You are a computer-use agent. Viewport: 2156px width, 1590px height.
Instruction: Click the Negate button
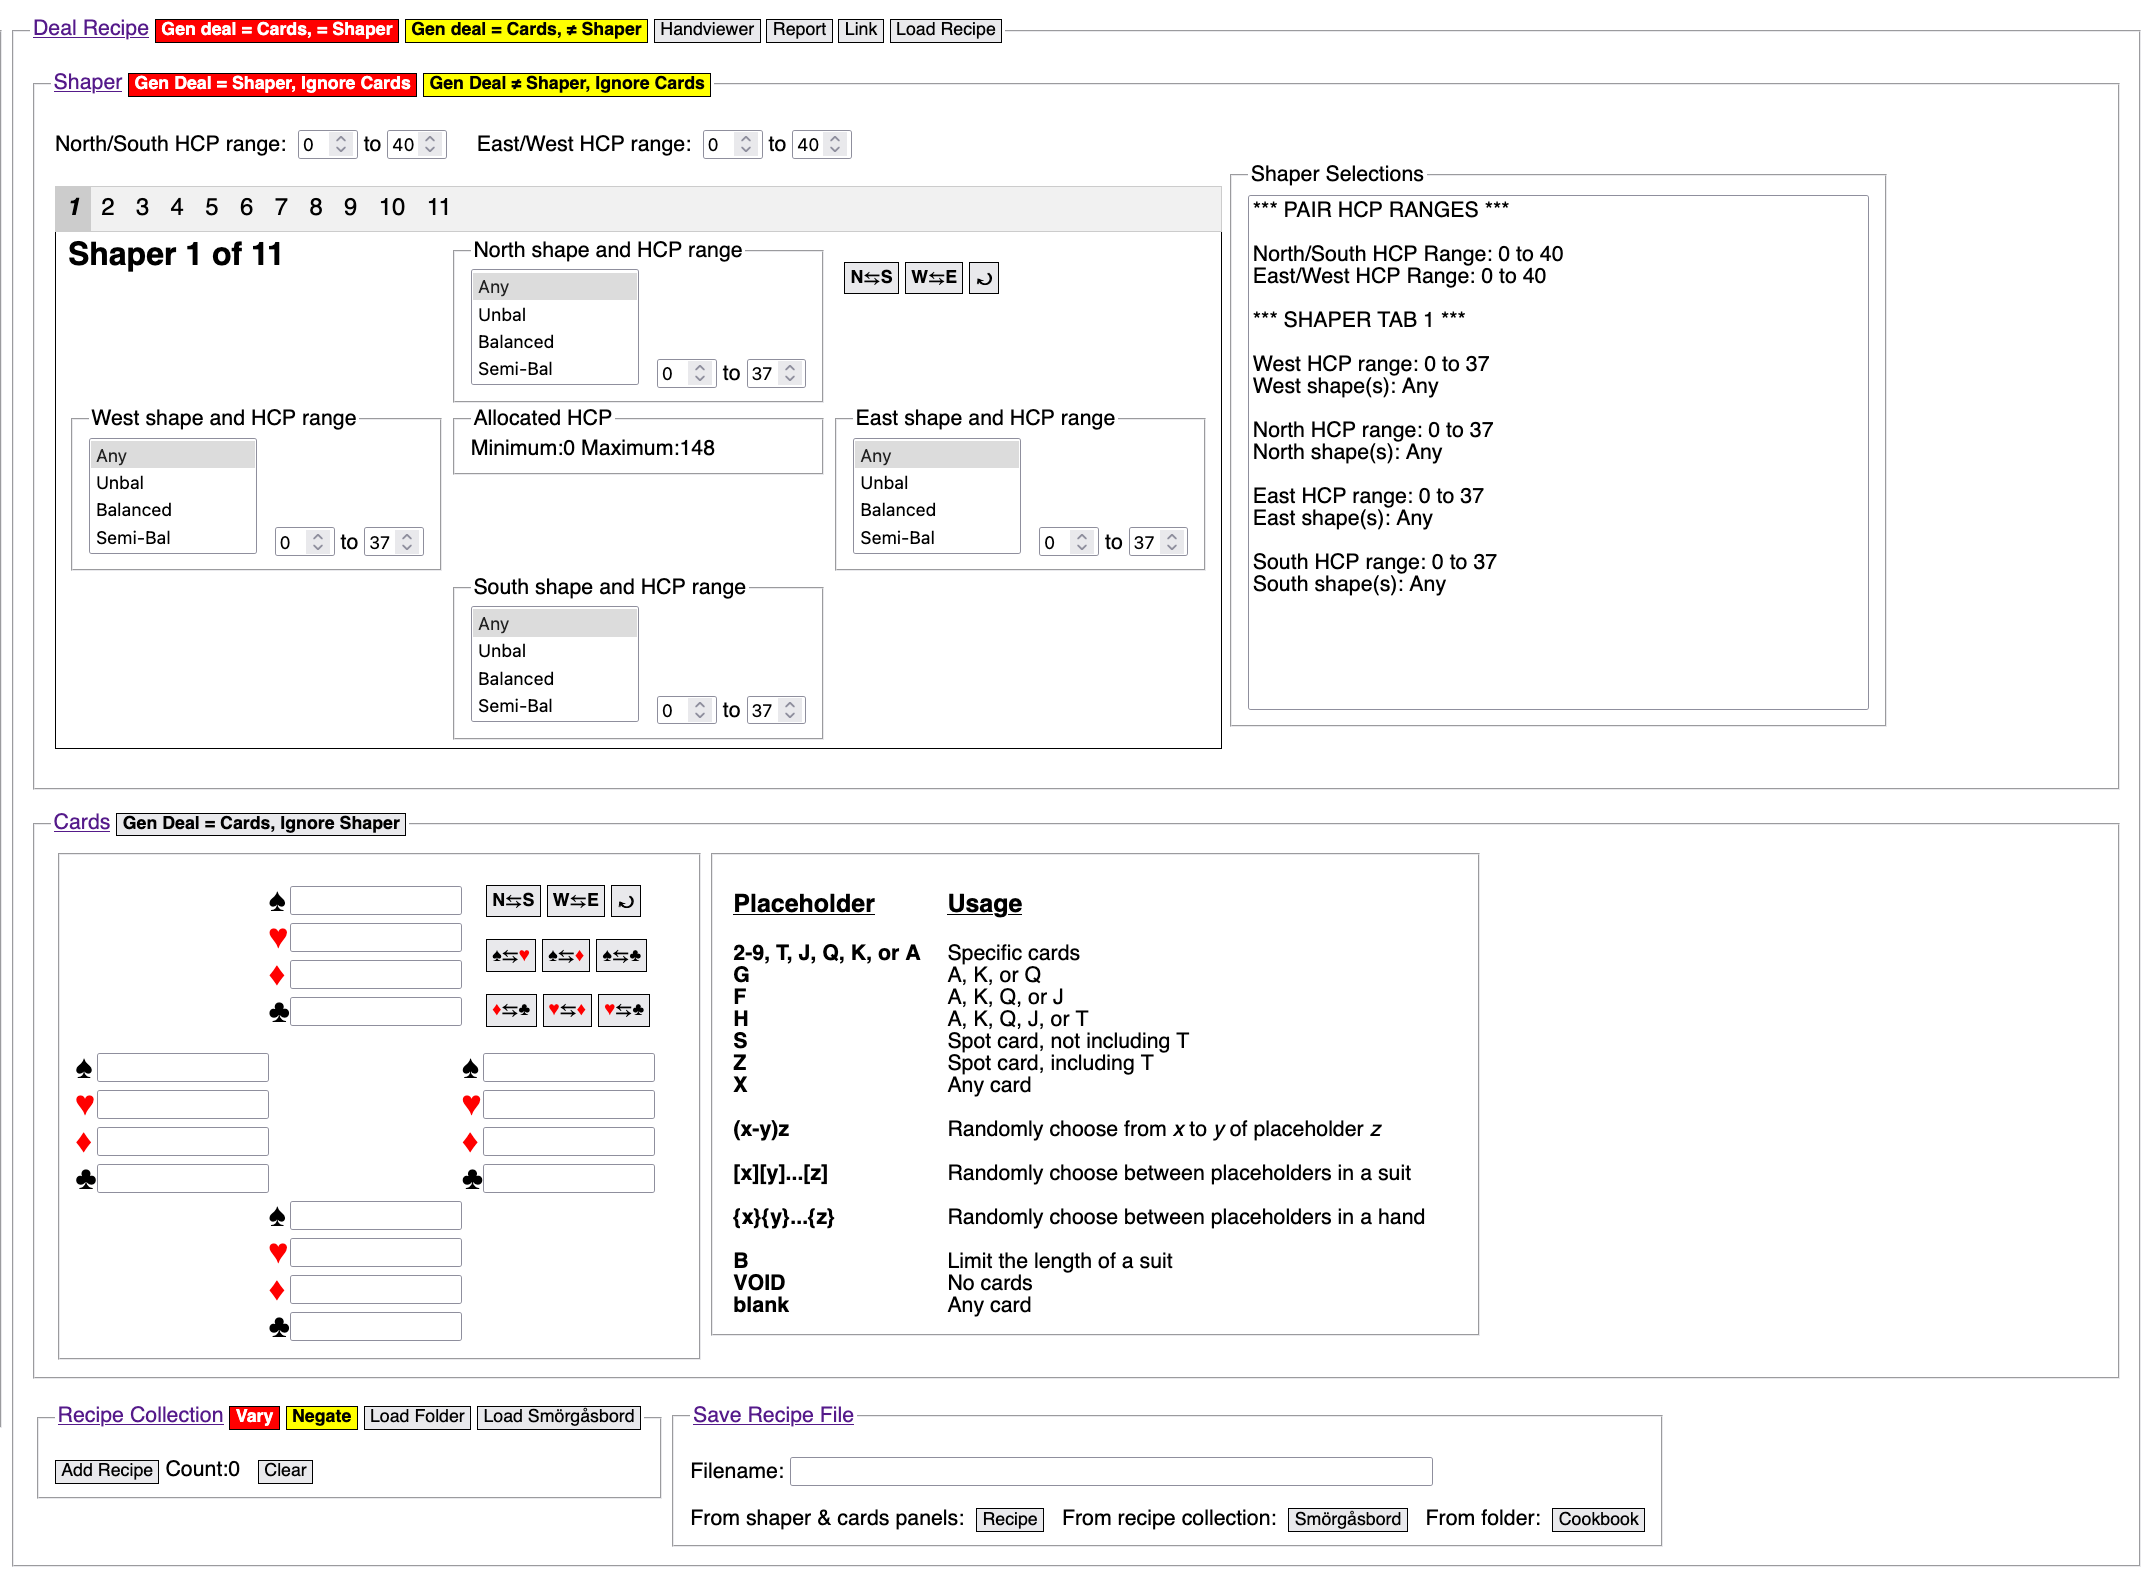pos(321,1417)
